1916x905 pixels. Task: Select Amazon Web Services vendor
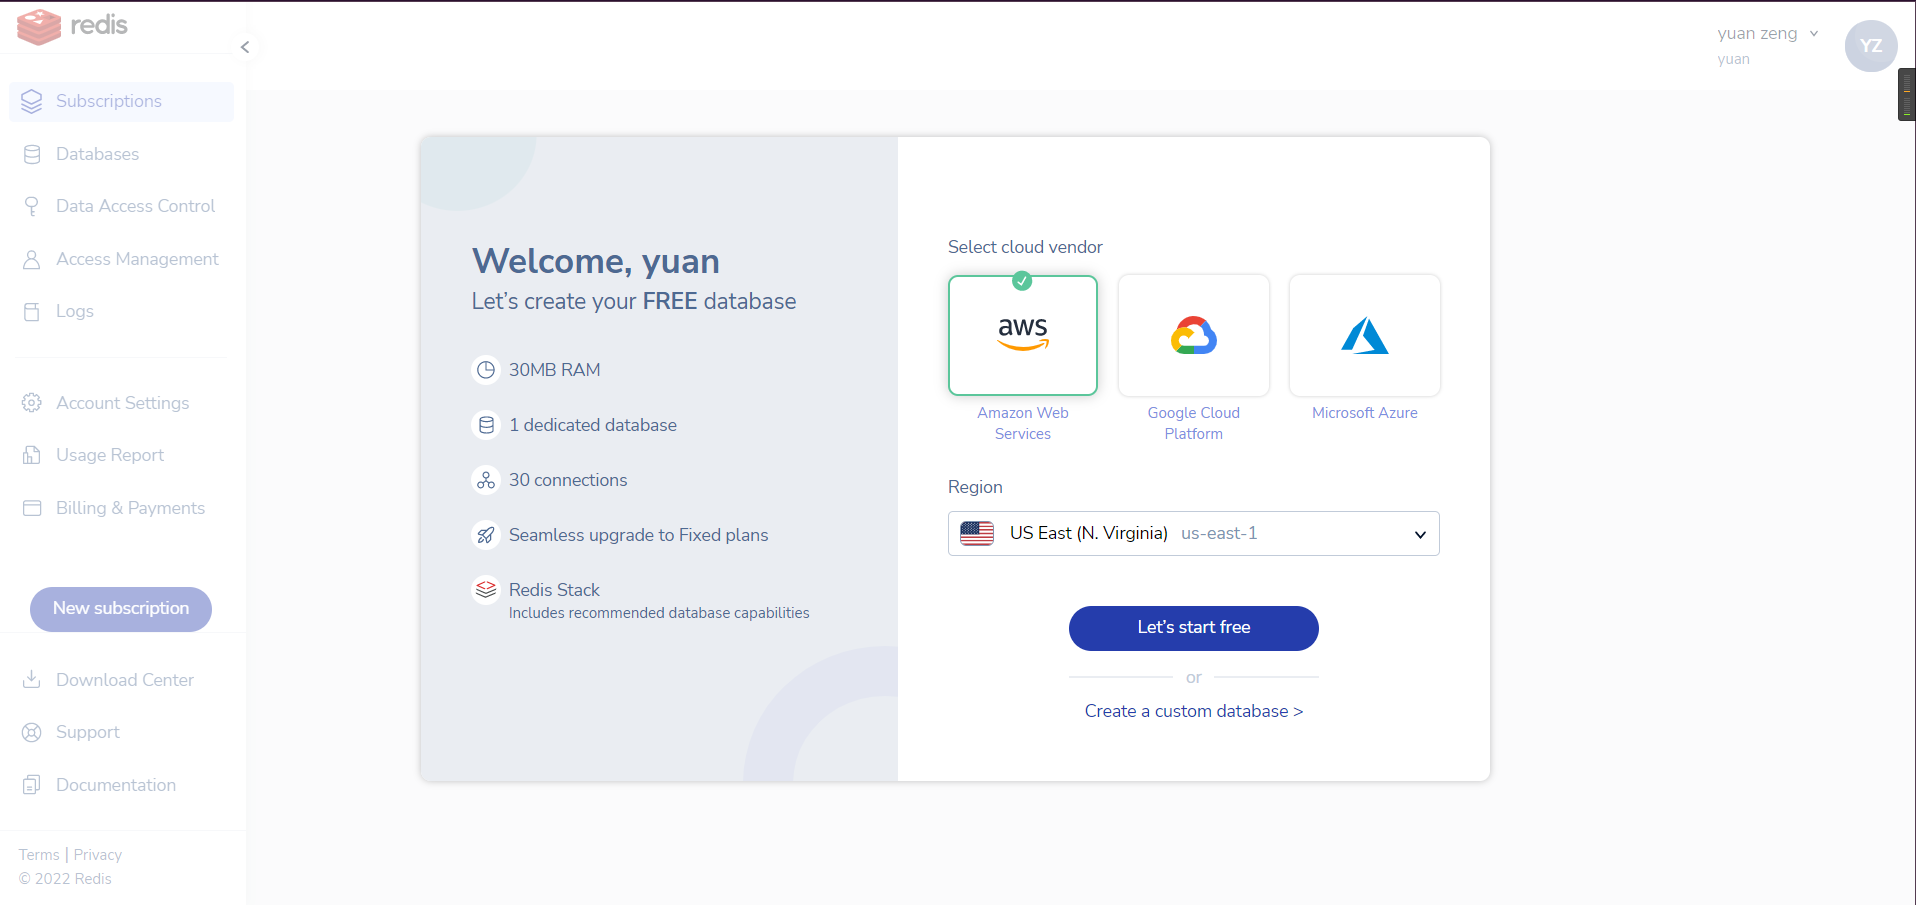[x=1022, y=336]
